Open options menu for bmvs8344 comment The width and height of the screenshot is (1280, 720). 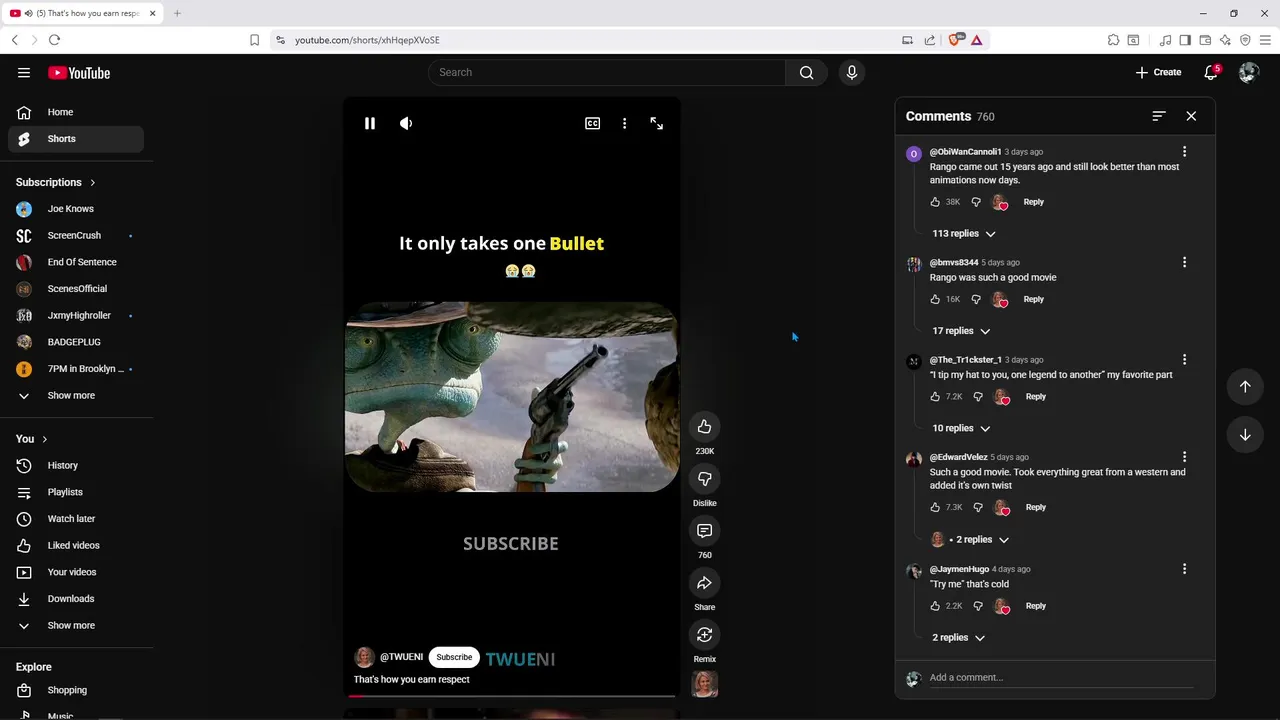[x=1185, y=262]
